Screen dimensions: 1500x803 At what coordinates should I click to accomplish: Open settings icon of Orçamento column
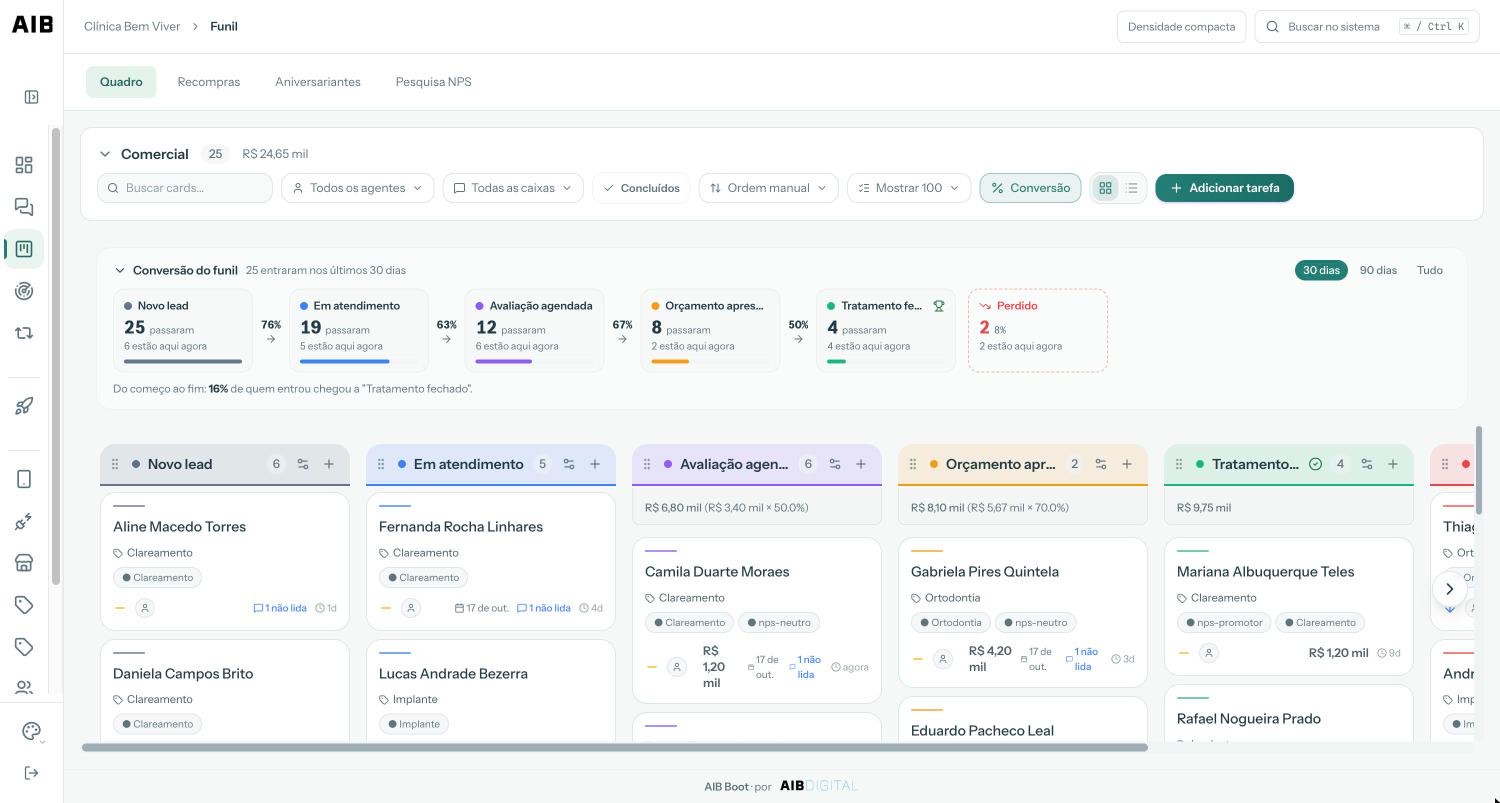1101,464
